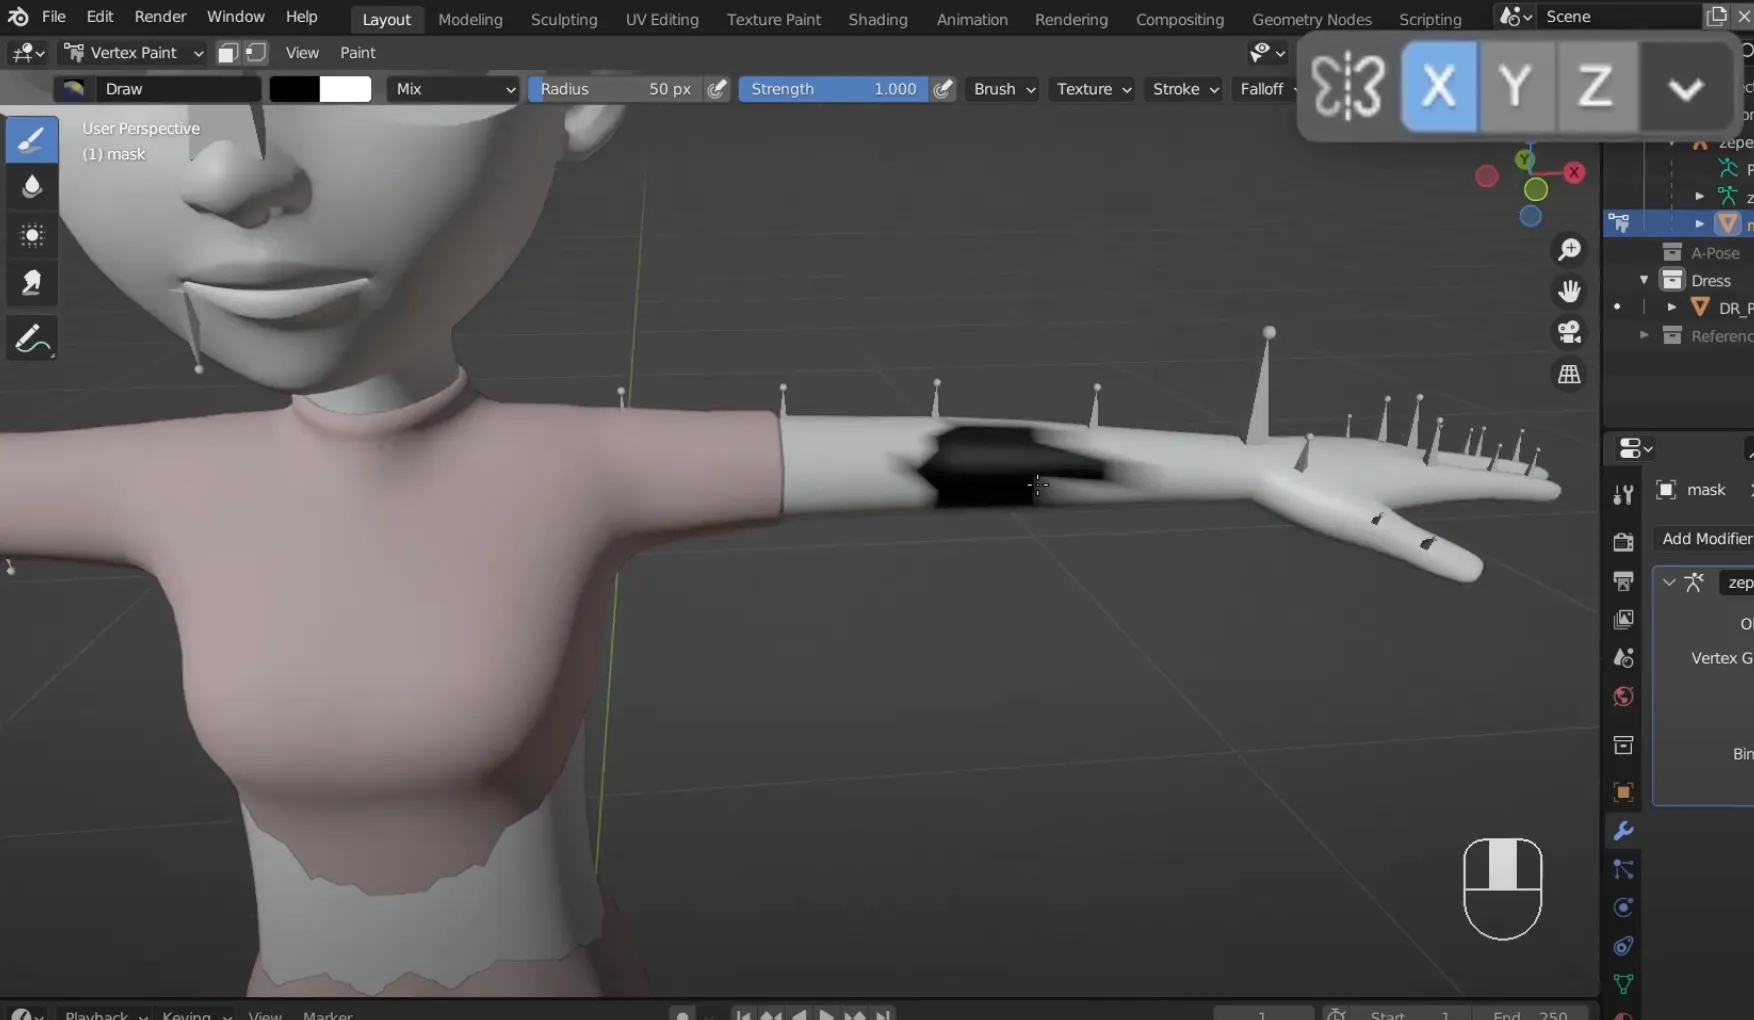1754x1020 pixels.
Task: Open the Object Data green triangle tab
Action: 1623,984
